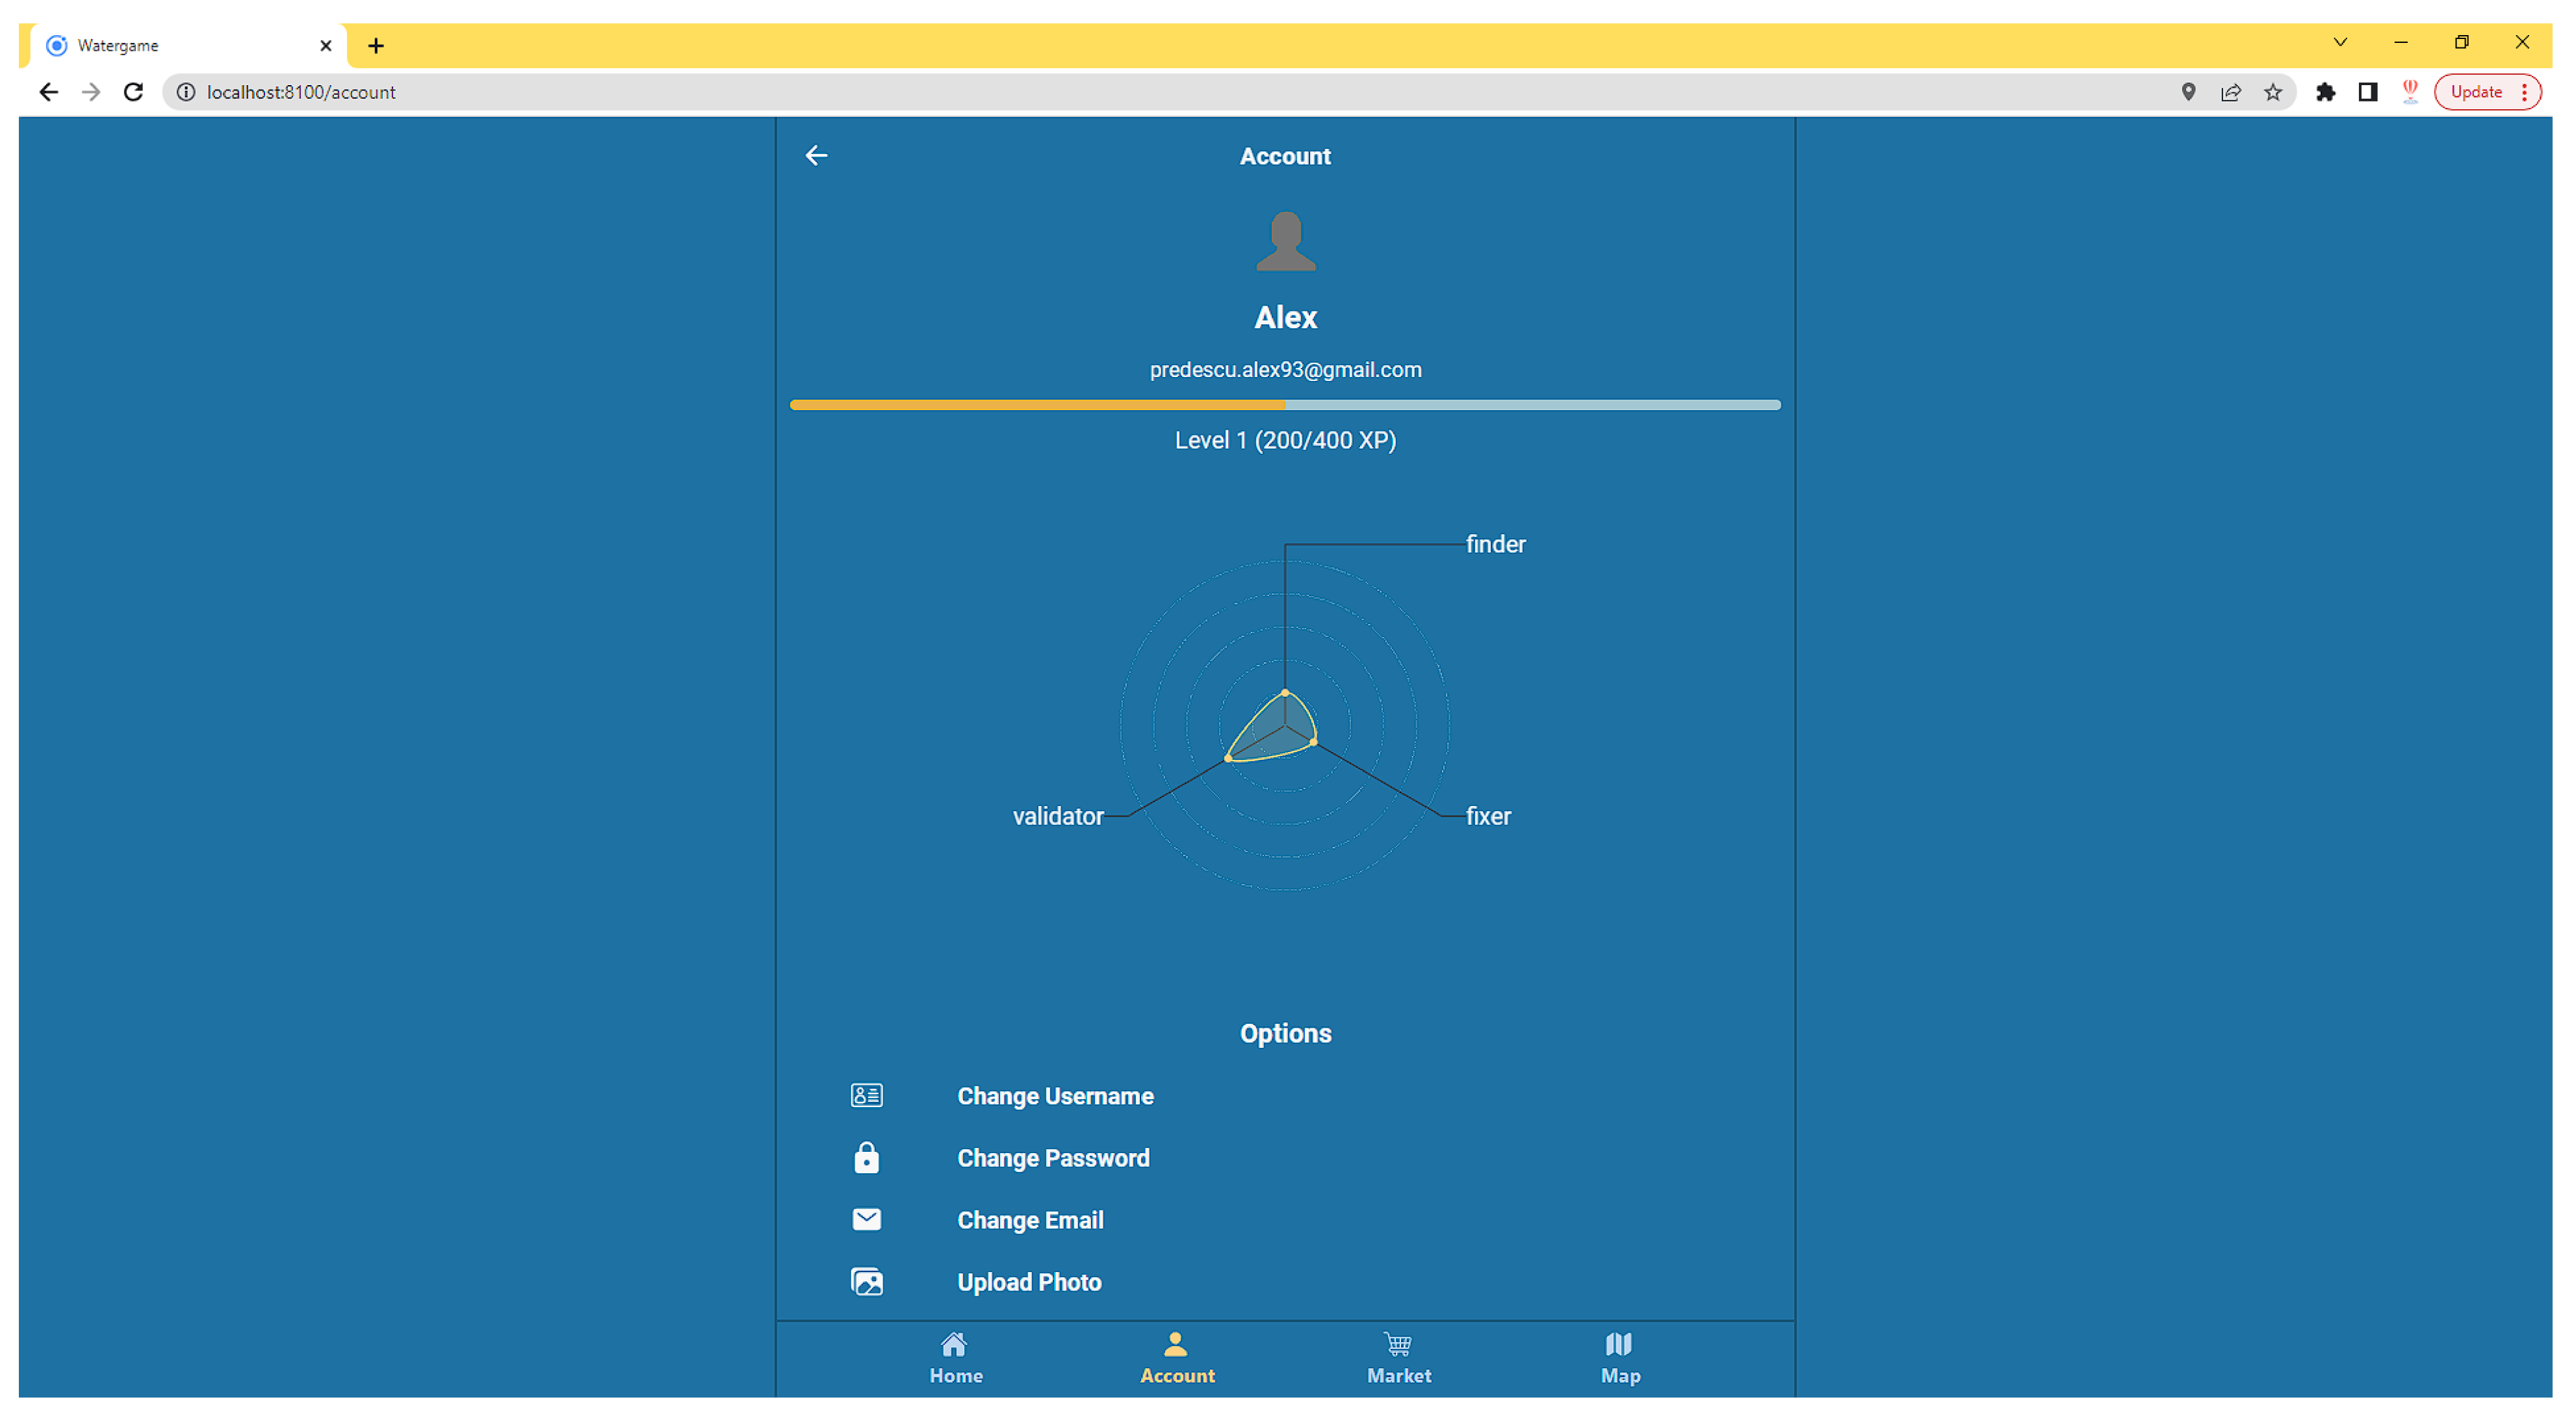Image resolution: width=2576 pixels, height=1419 pixels.
Task: Click the XP level progress bar
Action: click(x=1285, y=405)
